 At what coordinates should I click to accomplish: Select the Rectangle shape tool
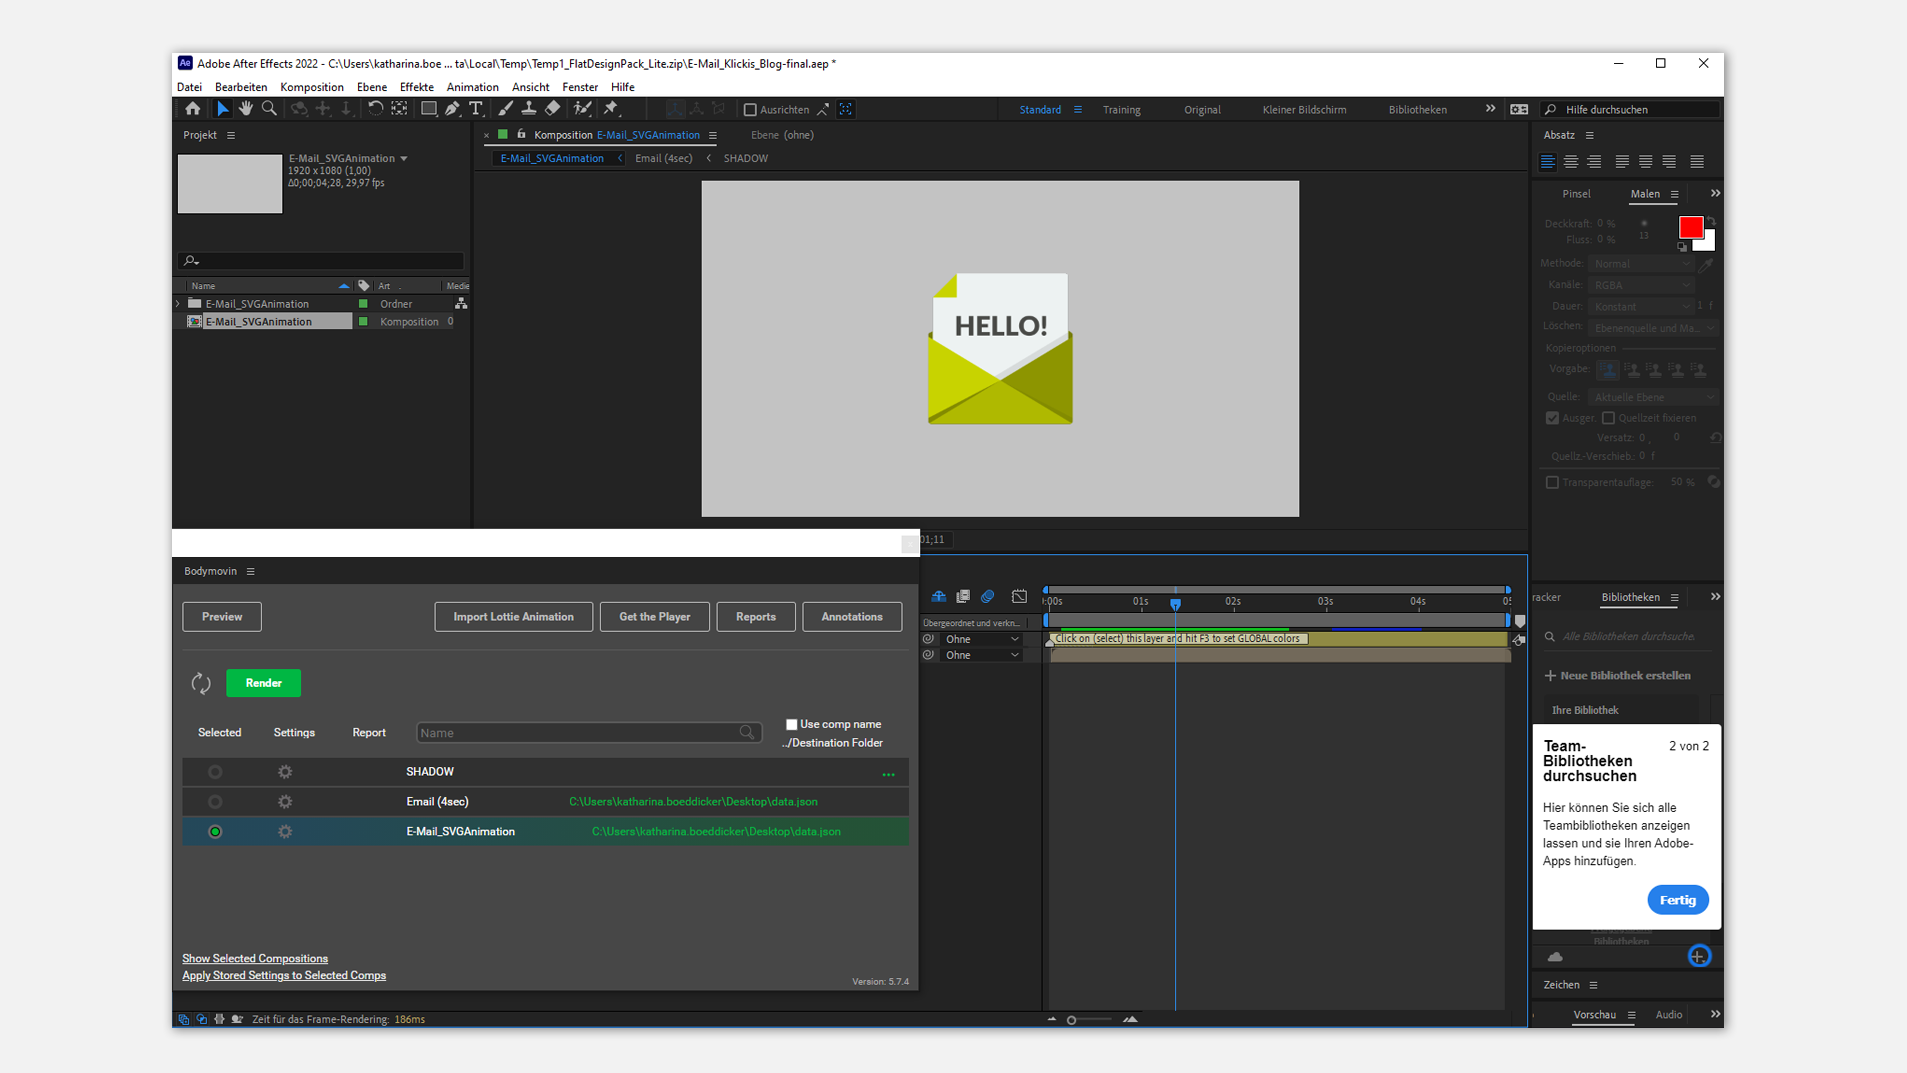(x=429, y=109)
